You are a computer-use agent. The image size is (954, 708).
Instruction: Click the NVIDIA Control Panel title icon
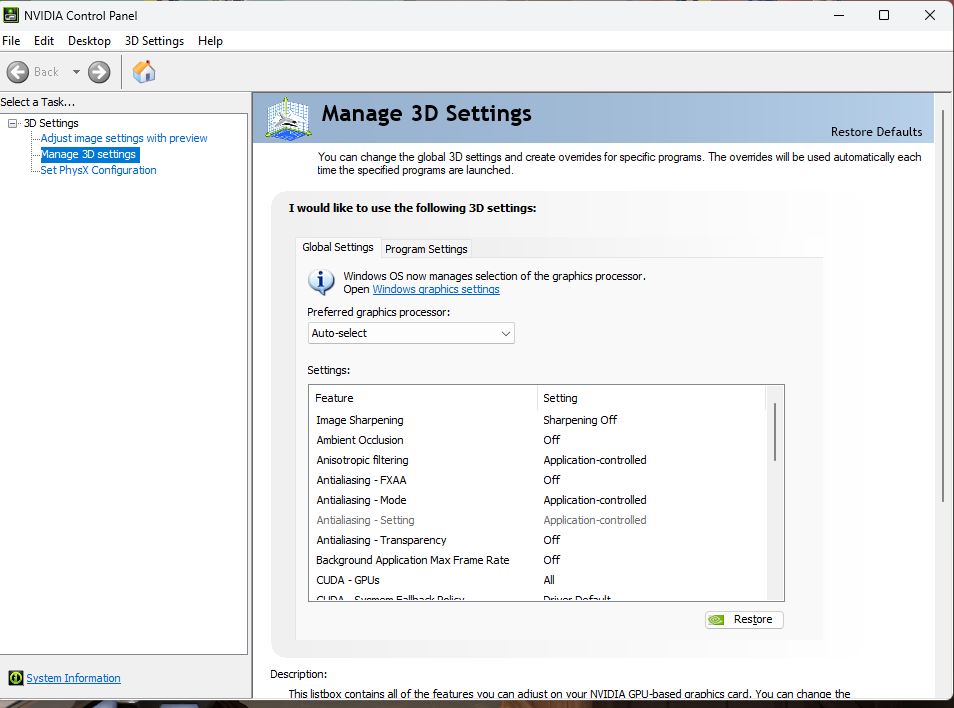pos(11,15)
